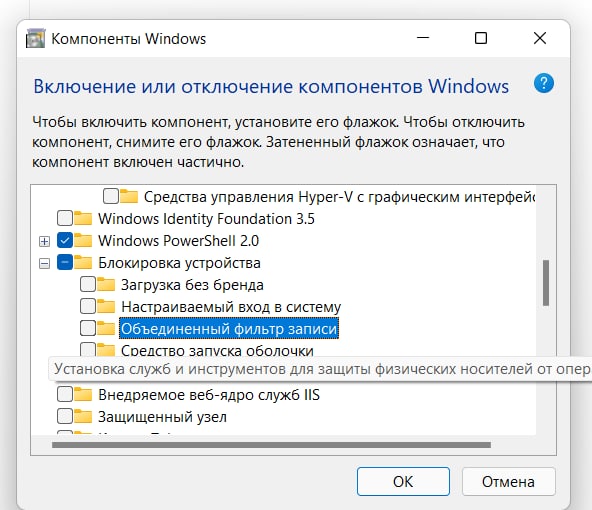Screen dimensions: 592x510
Task: Enable Загрузка без бренда checkbox
Action: [88, 284]
